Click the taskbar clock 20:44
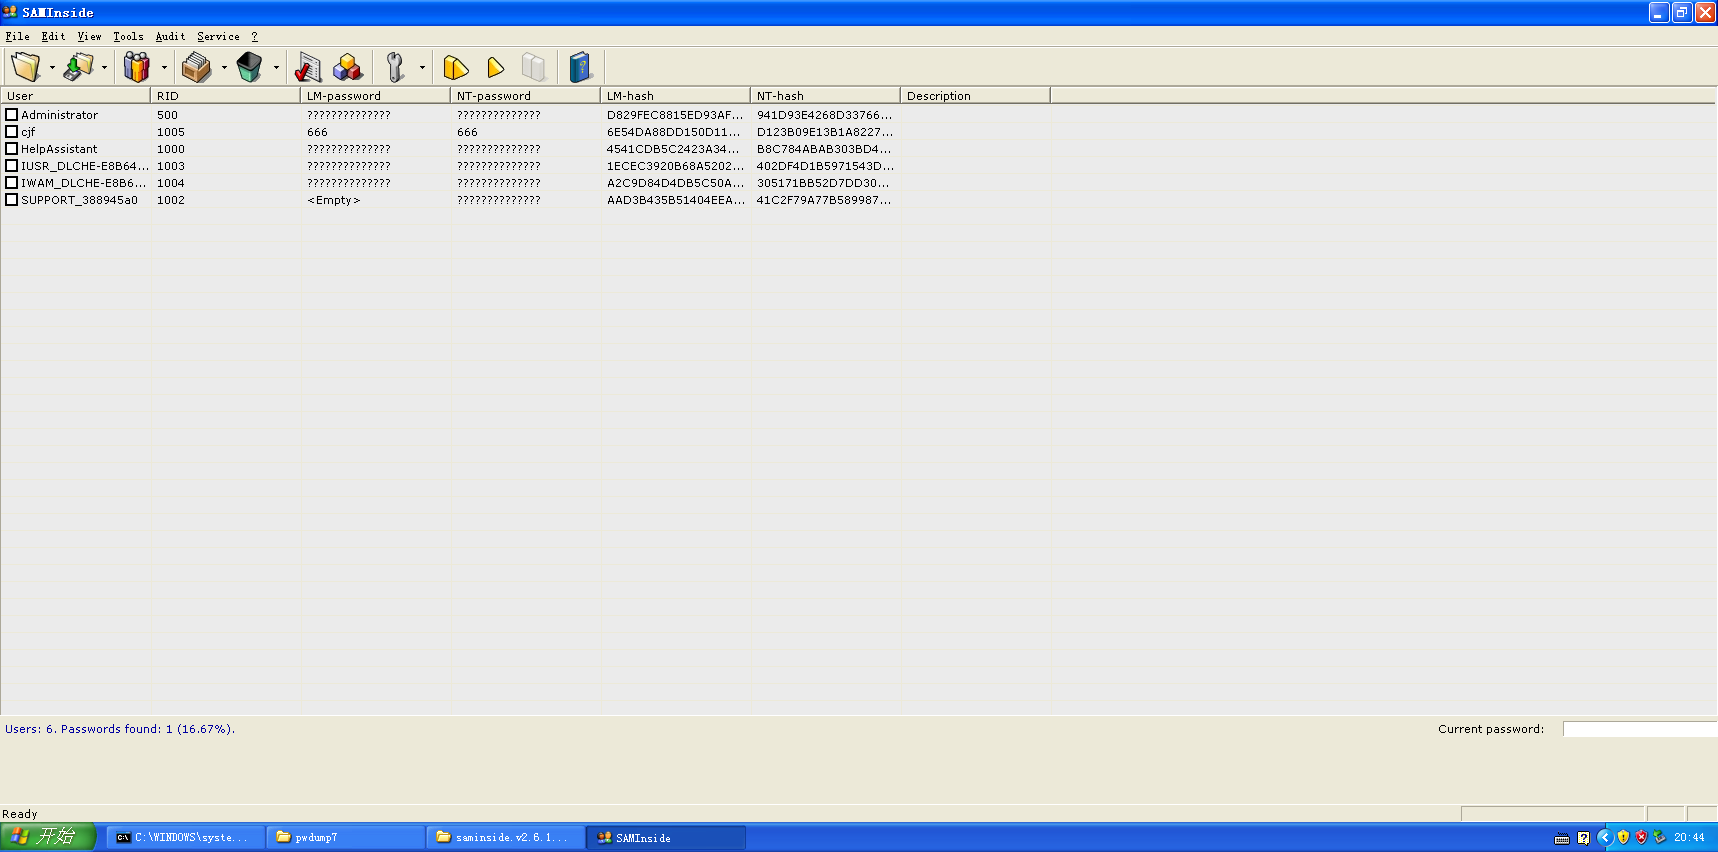1718x852 pixels. click(x=1689, y=838)
